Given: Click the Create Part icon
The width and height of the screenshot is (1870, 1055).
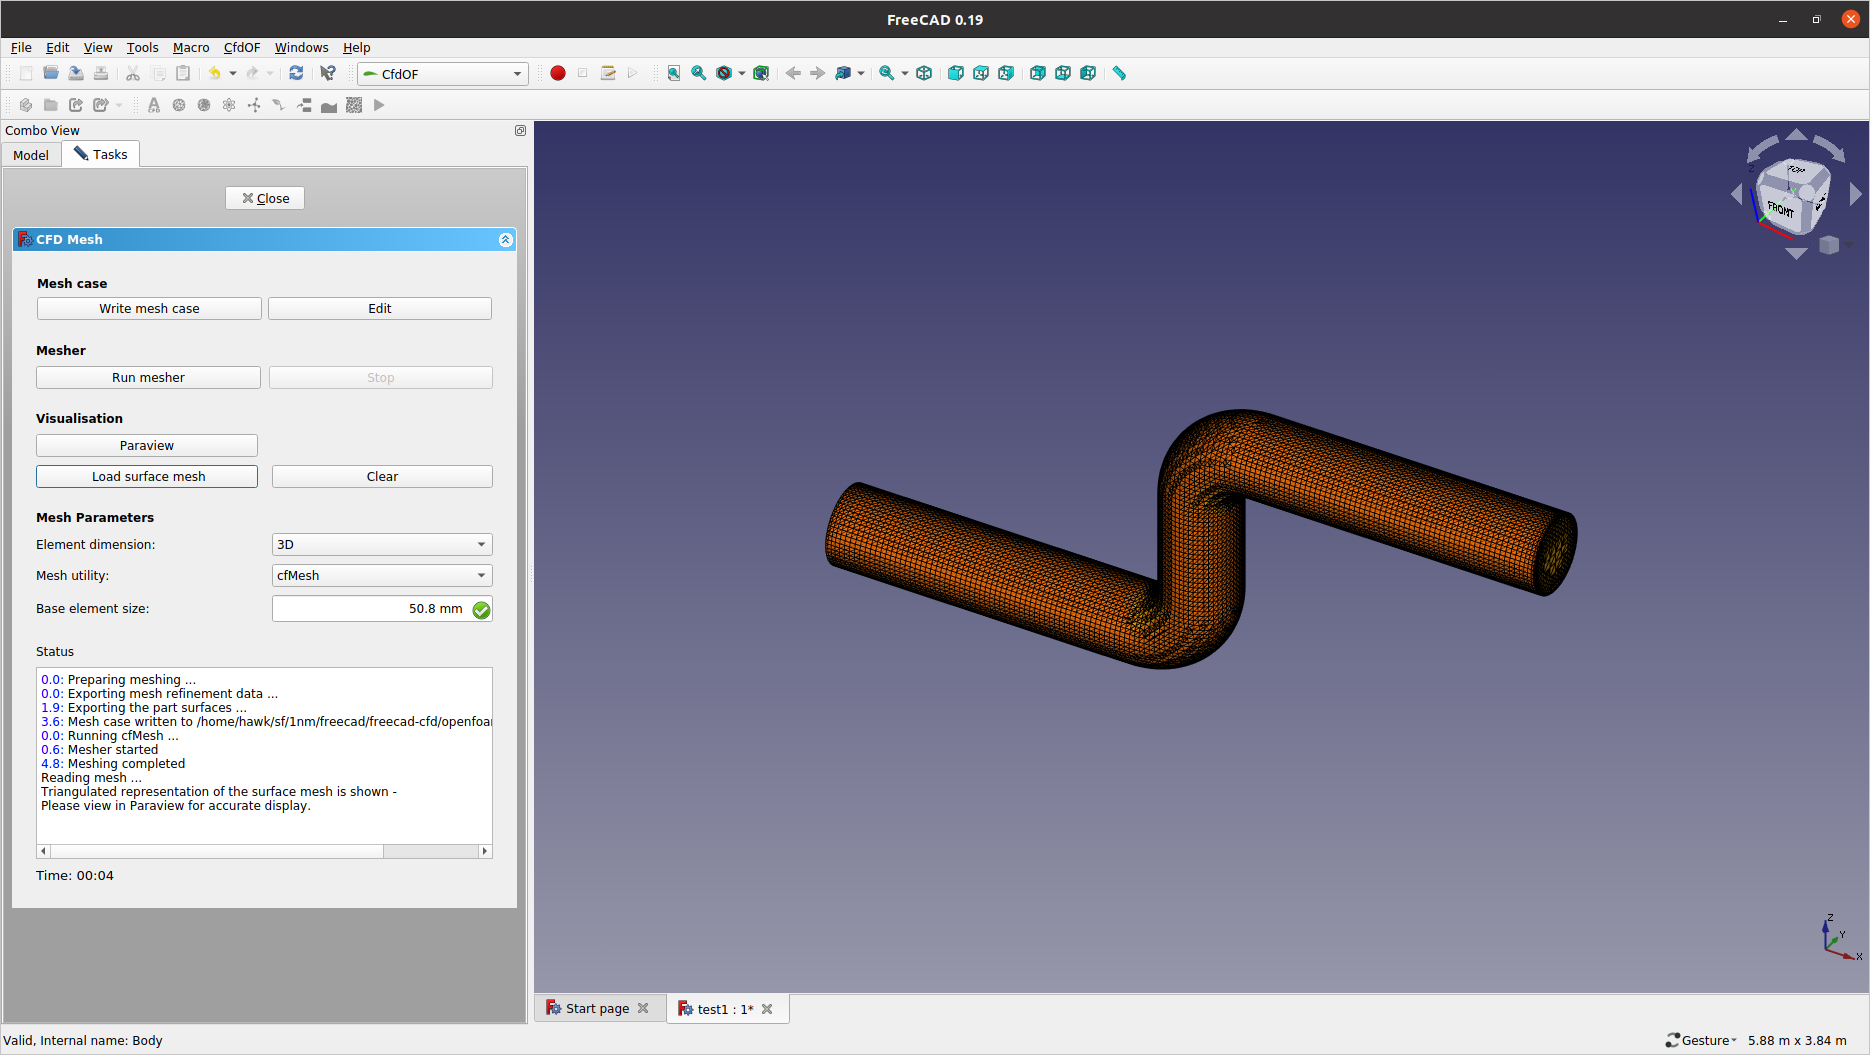Looking at the screenshot, I should (26, 105).
